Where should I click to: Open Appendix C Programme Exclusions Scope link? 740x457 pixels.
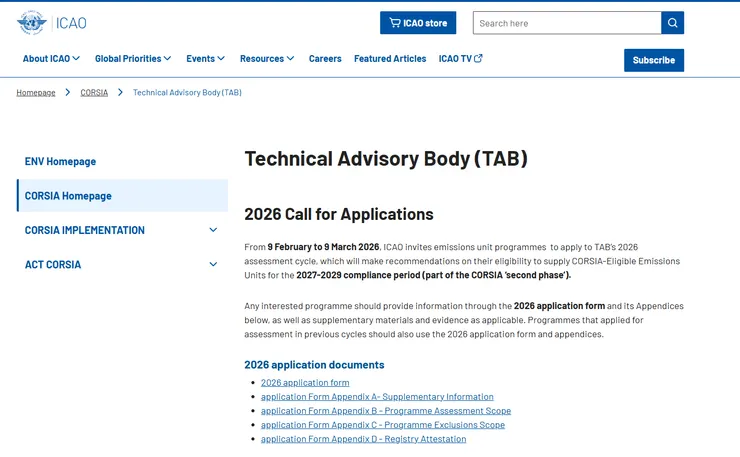pos(383,425)
